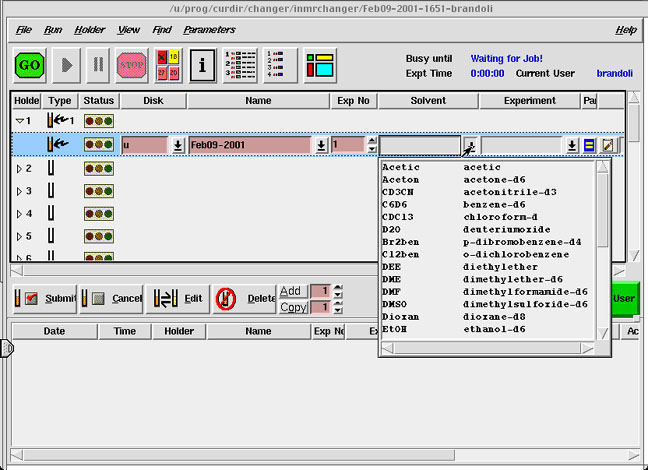Click the play arrow toolbar button

click(66, 65)
